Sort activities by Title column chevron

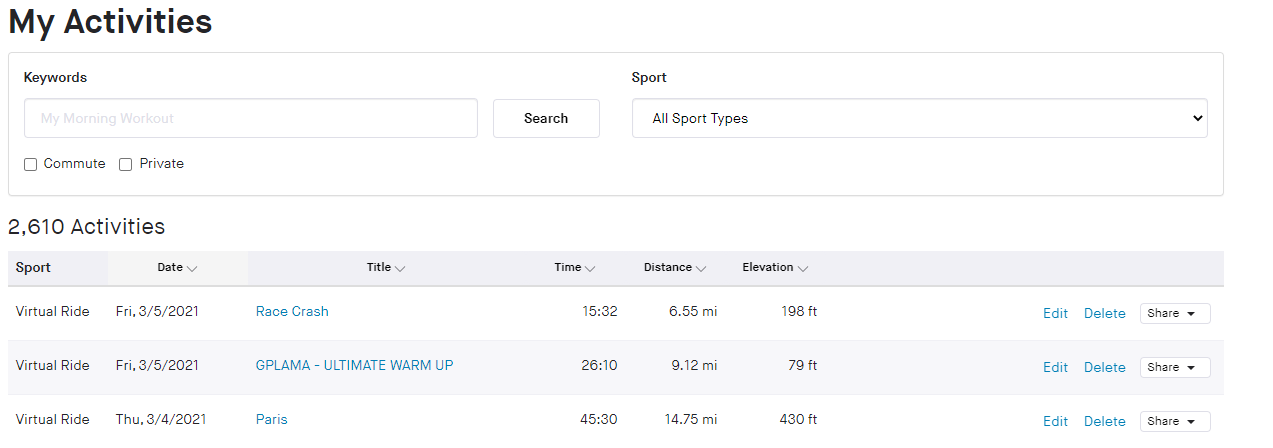pyautogui.click(x=400, y=268)
